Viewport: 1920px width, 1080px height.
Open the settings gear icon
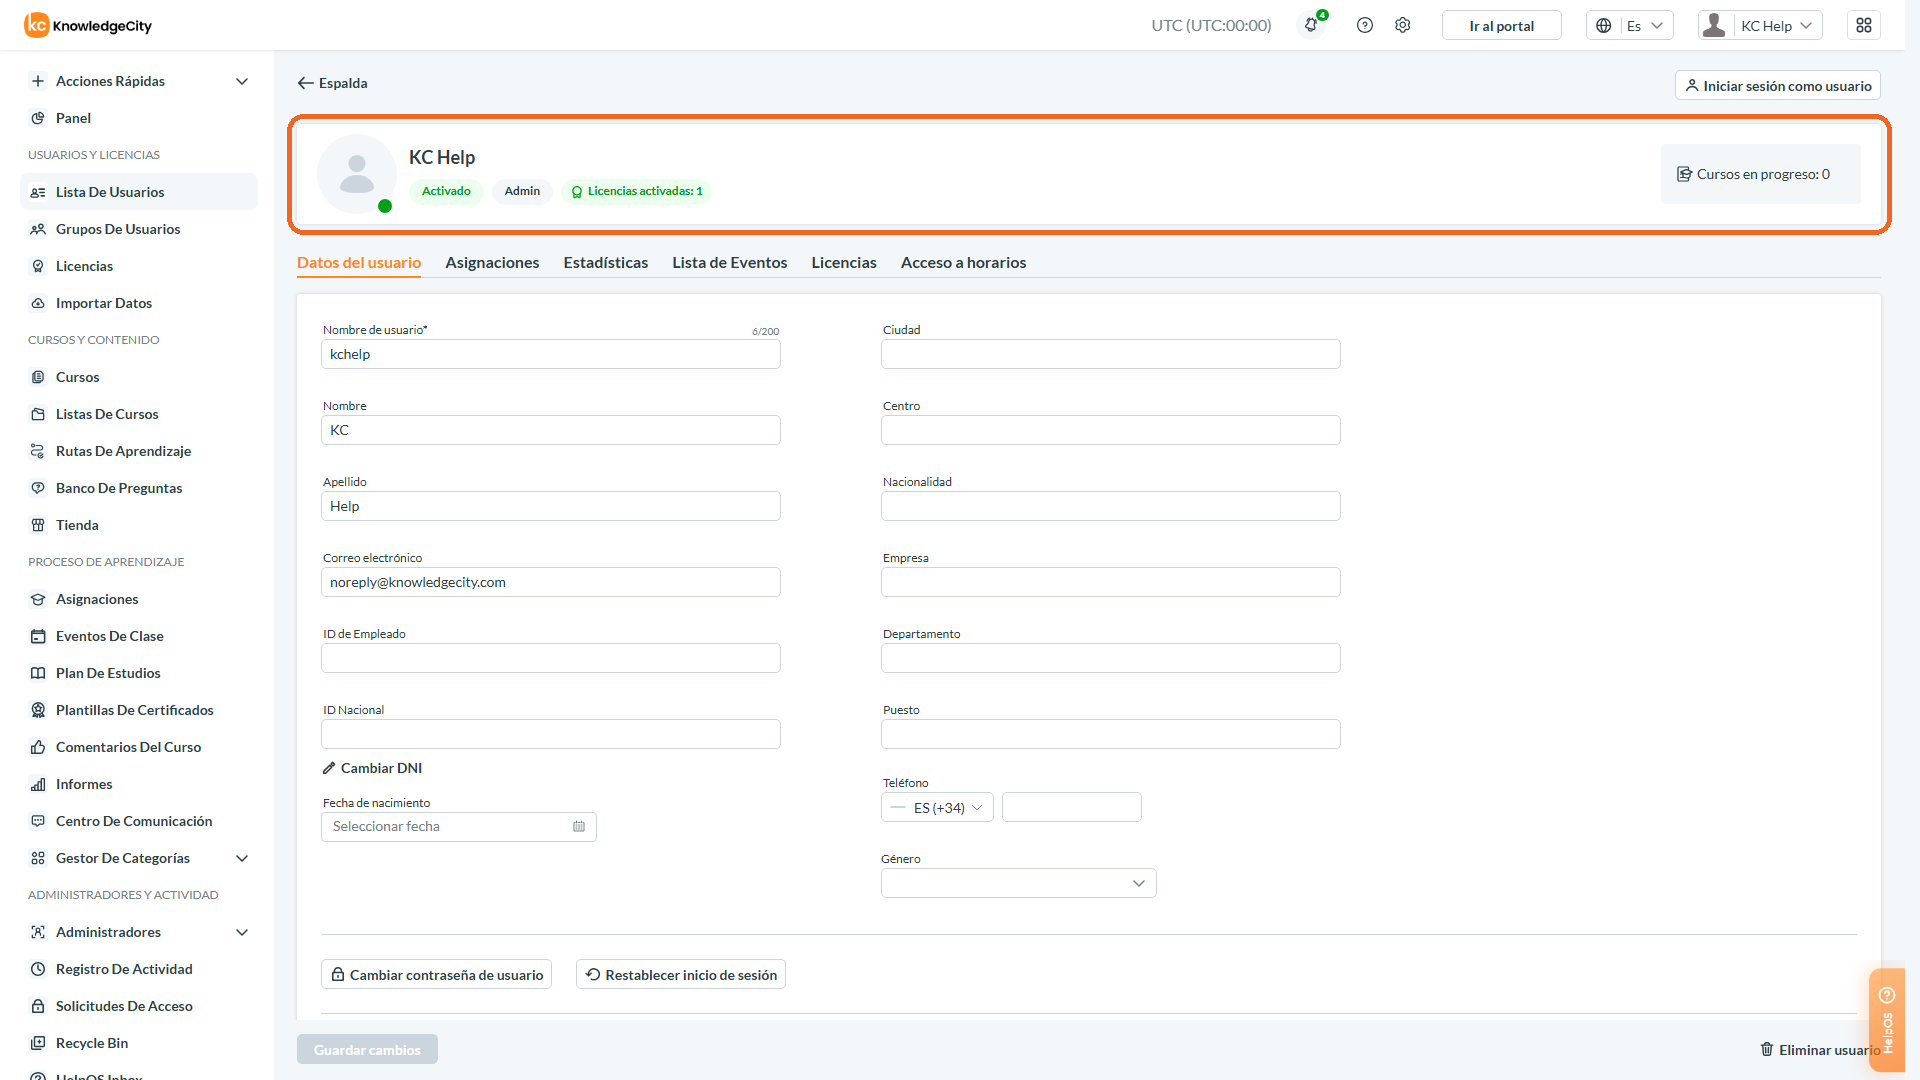point(1403,25)
